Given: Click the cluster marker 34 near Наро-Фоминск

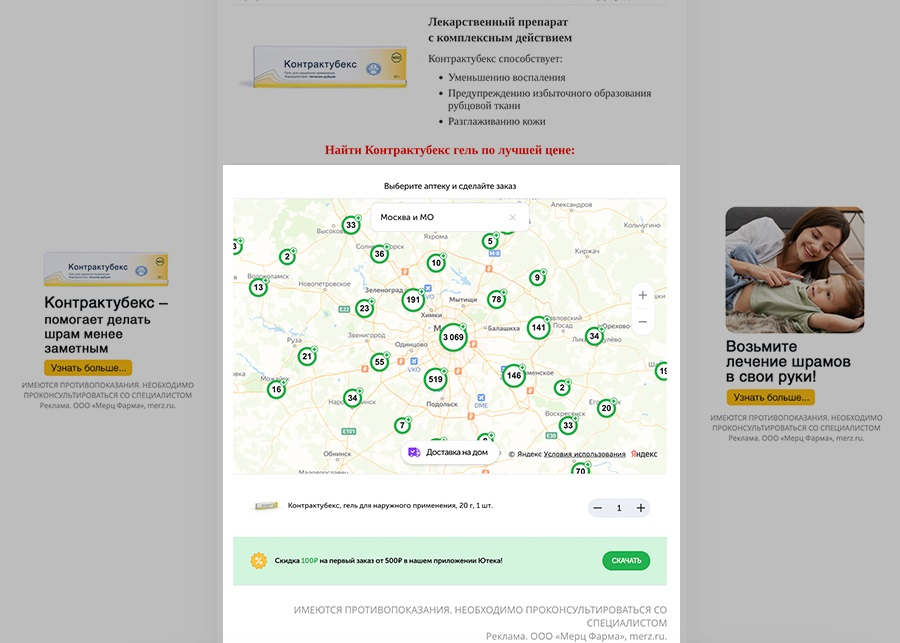Looking at the screenshot, I should 352,398.
